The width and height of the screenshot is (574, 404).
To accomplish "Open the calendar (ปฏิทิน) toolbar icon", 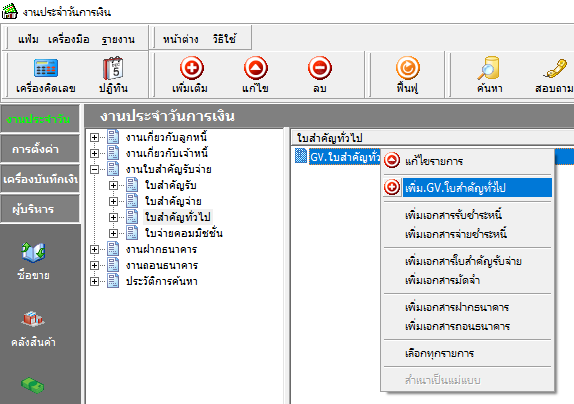I will click(x=113, y=68).
